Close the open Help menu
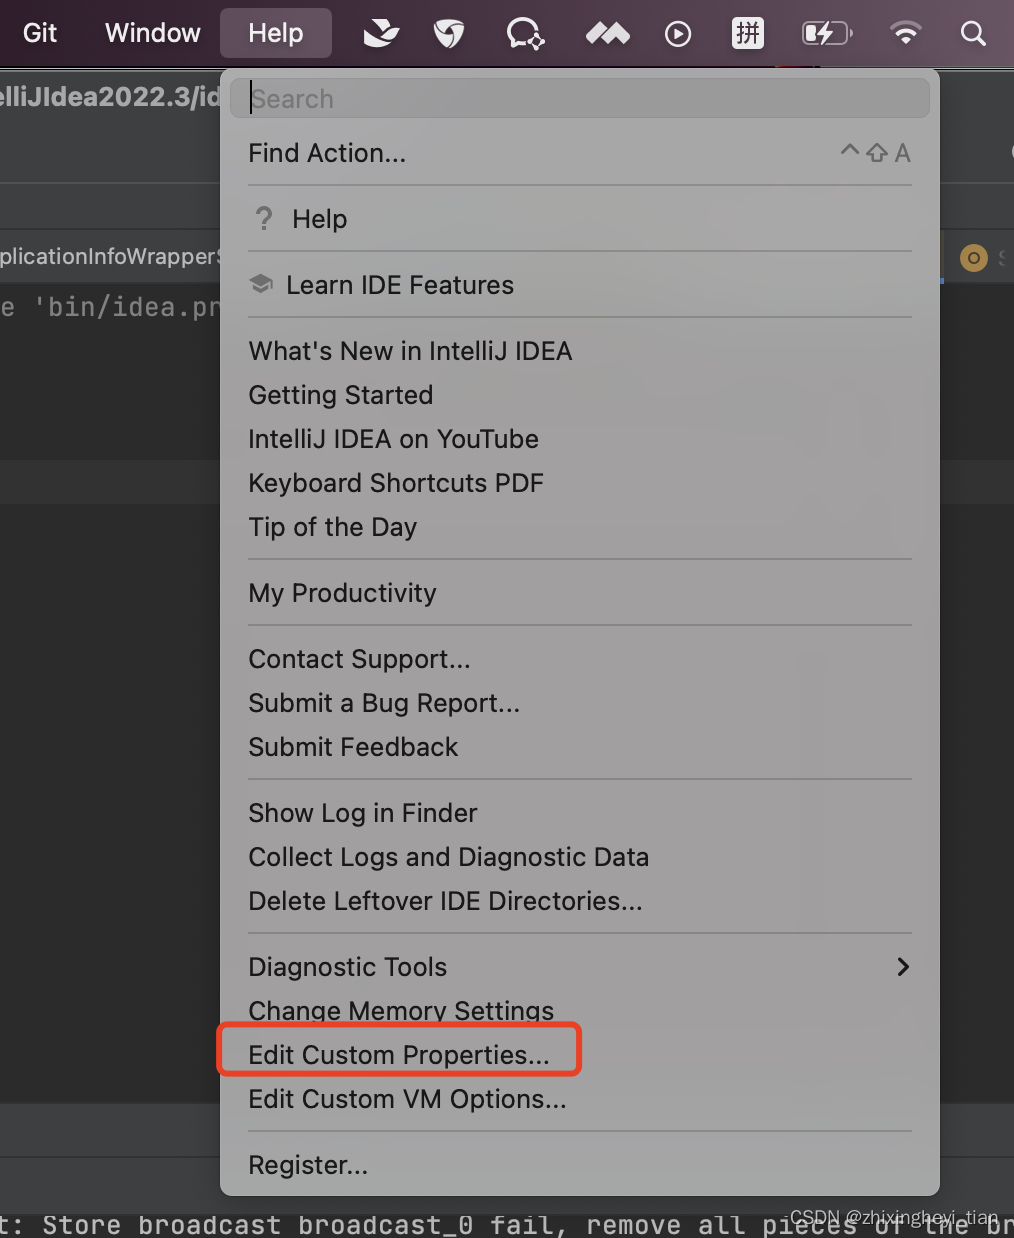Screen dimensions: 1014x1238 [275, 34]
